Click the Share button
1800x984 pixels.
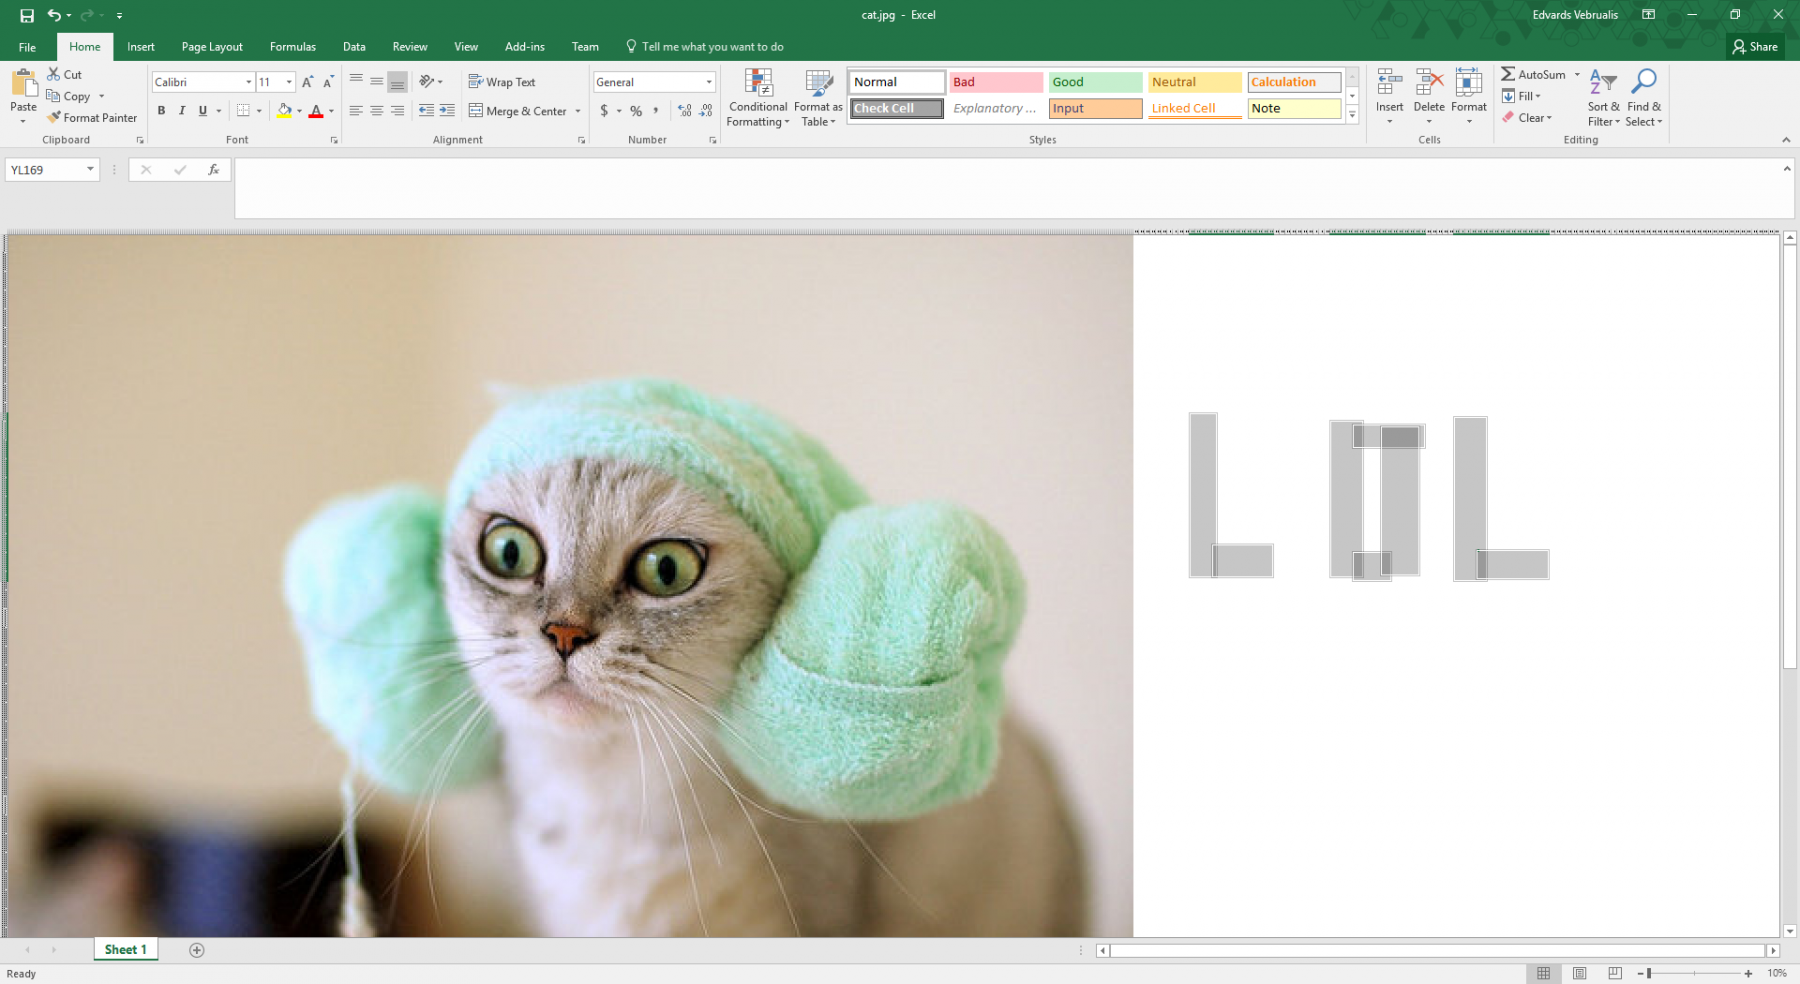click(1755, 47)
